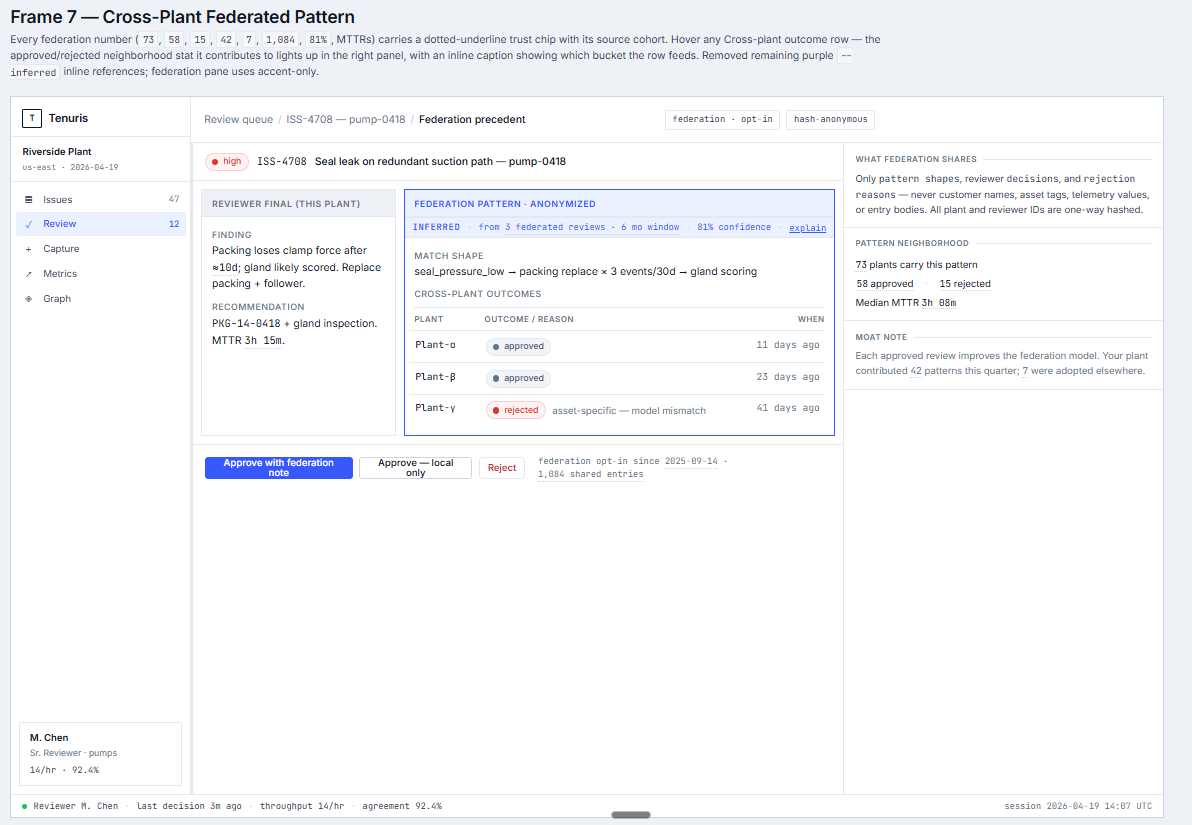Screen dimensions: 1192x825
Task: Click the Tenuris logo square
Action: [x=30, y=118]
